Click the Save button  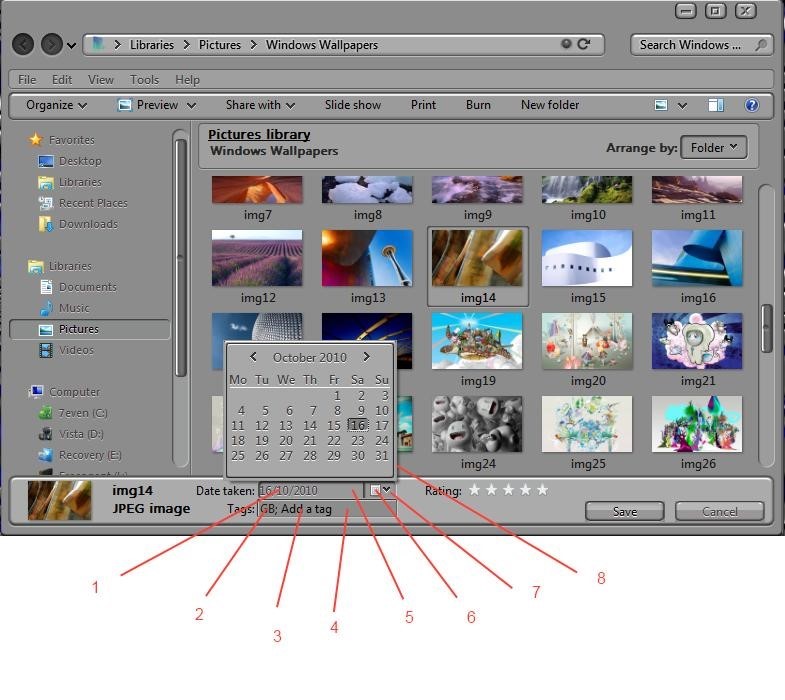point(625,511)
